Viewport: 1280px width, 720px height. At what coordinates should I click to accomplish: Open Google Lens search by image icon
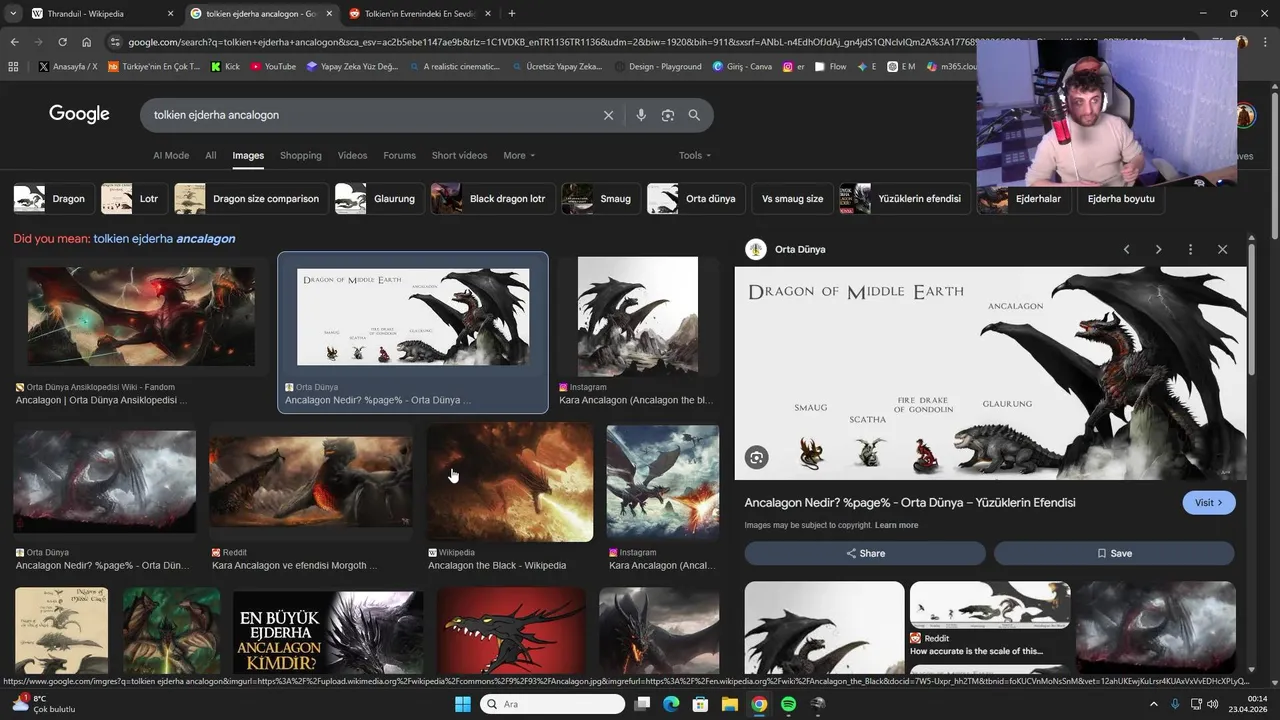pos(668,115)
